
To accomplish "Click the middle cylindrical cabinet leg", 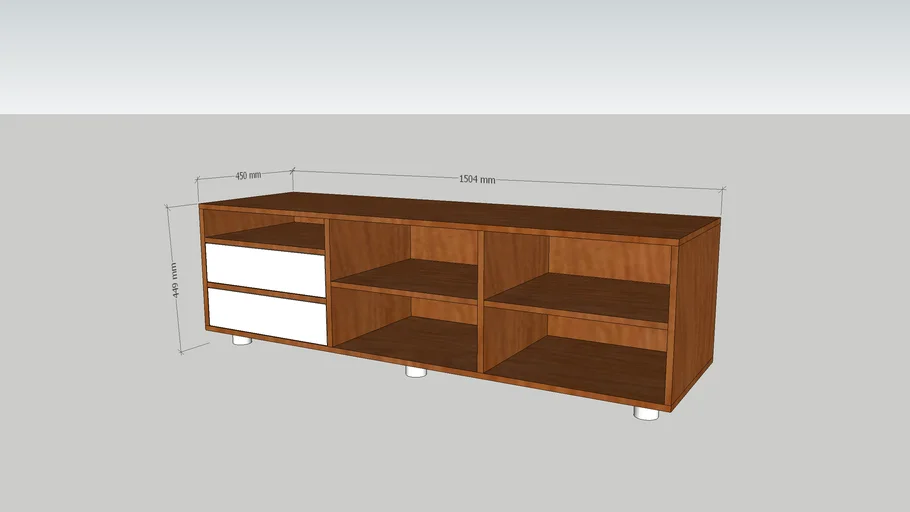I will pyautogui.click(x=415, y=372).
